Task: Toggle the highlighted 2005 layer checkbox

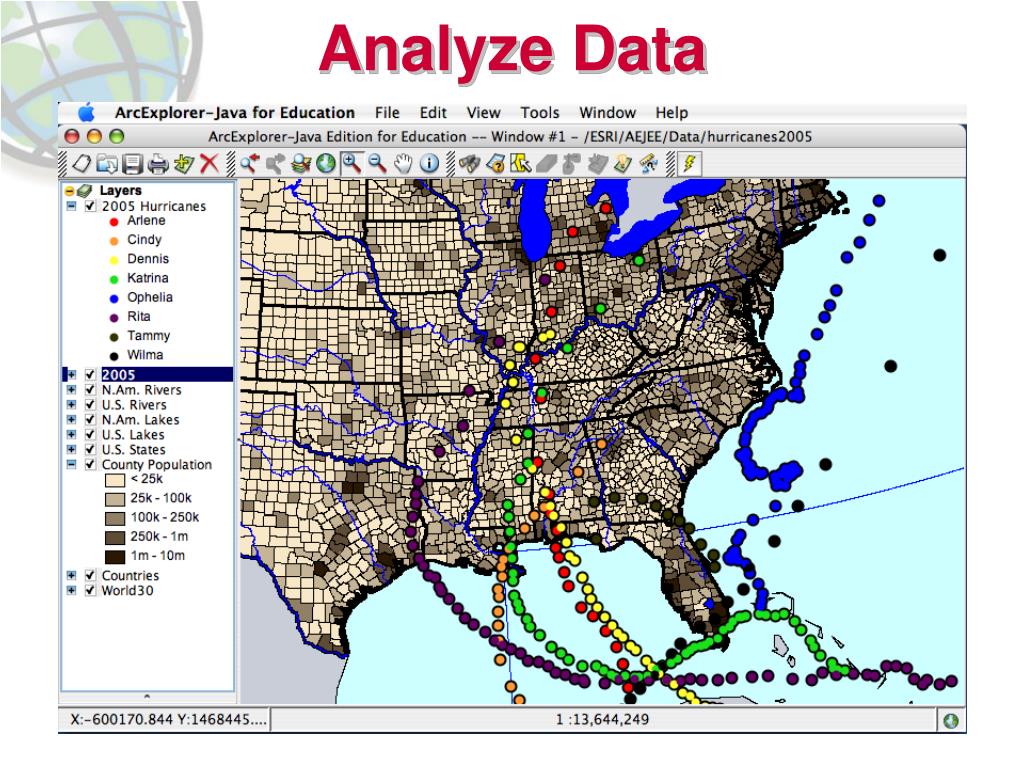Action: tap(91, 375)
